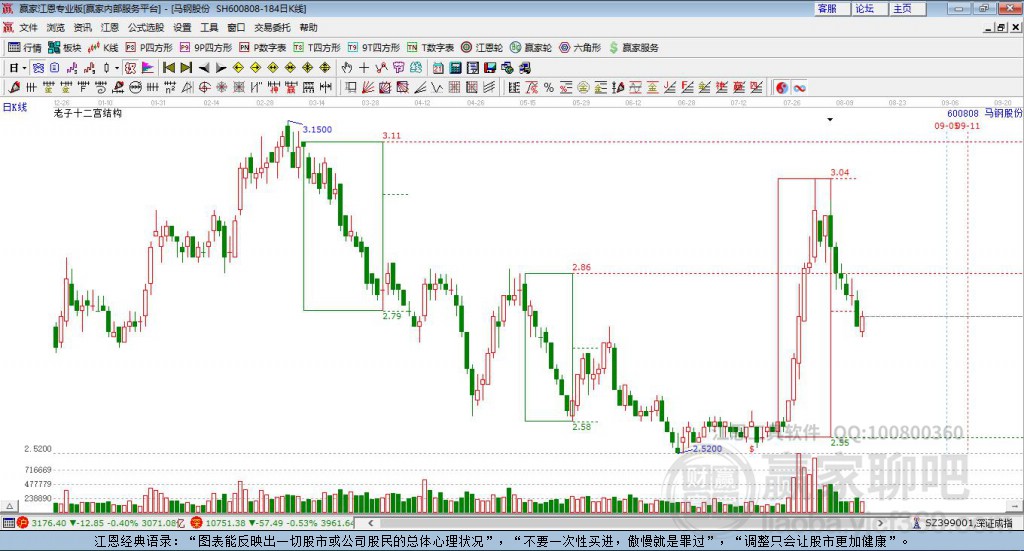Image resolution: width=1024 pixels, height=551 pixels.
Task: Click the horizontal scrollbar track at bottom
Action: [x=625, y=523]
